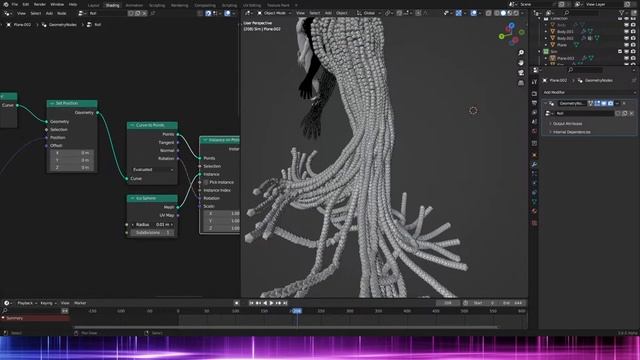Hide Body.001 in viewport

pyautogui.click(x=627, y=31)
